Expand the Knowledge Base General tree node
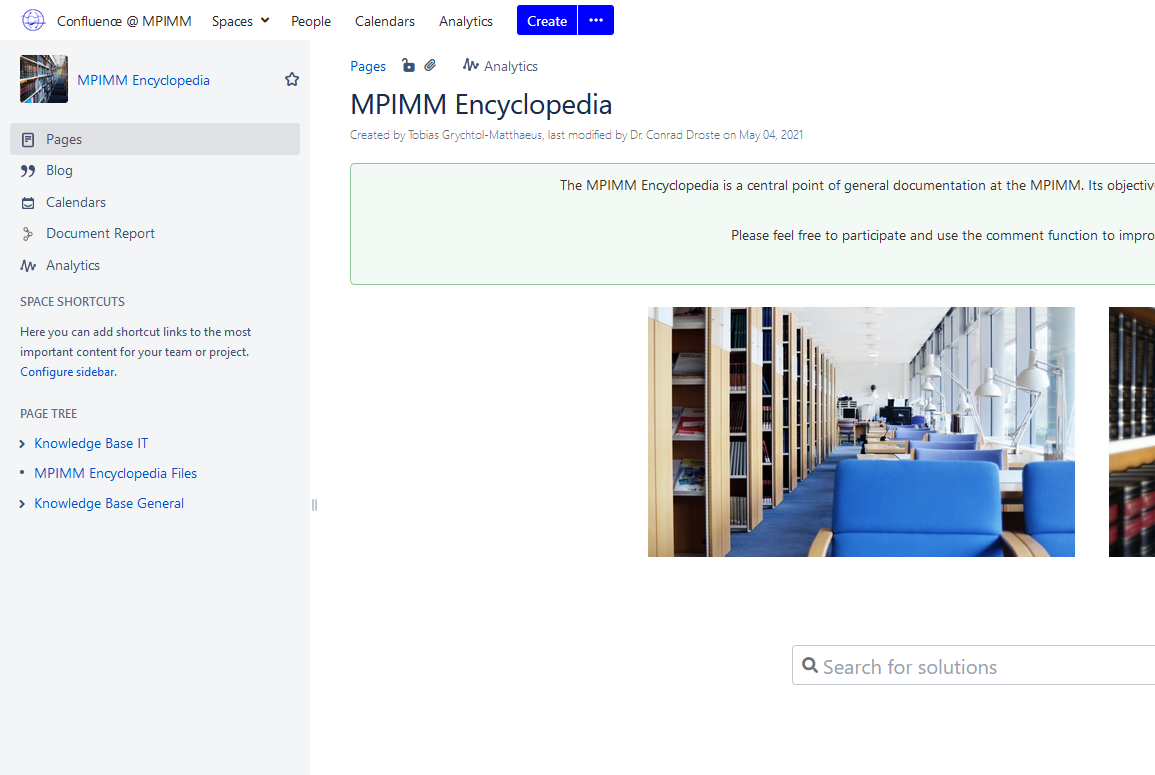The width and height of the screenshot is (1155, 775). (22, 504)
